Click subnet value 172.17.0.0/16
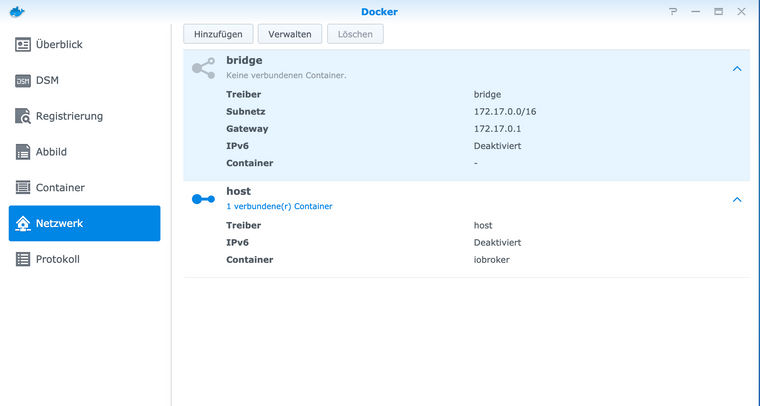The width and height of the screenshot is (760, 406). coord(505,112)
